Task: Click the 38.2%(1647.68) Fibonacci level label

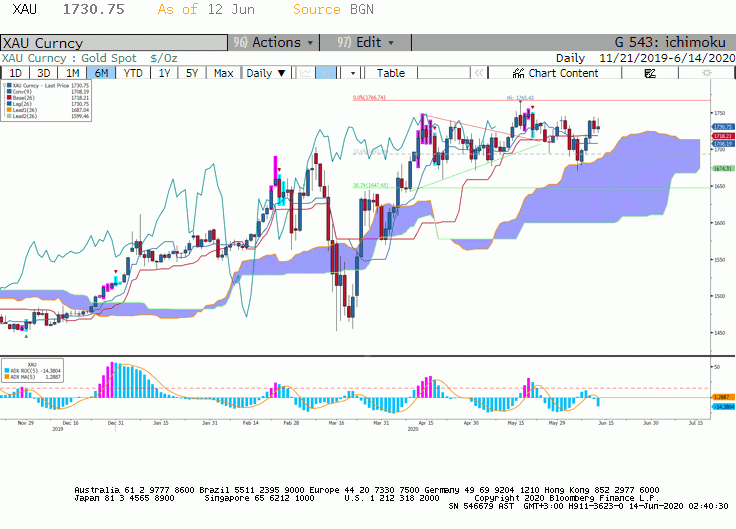Action: tap(370, 185)
